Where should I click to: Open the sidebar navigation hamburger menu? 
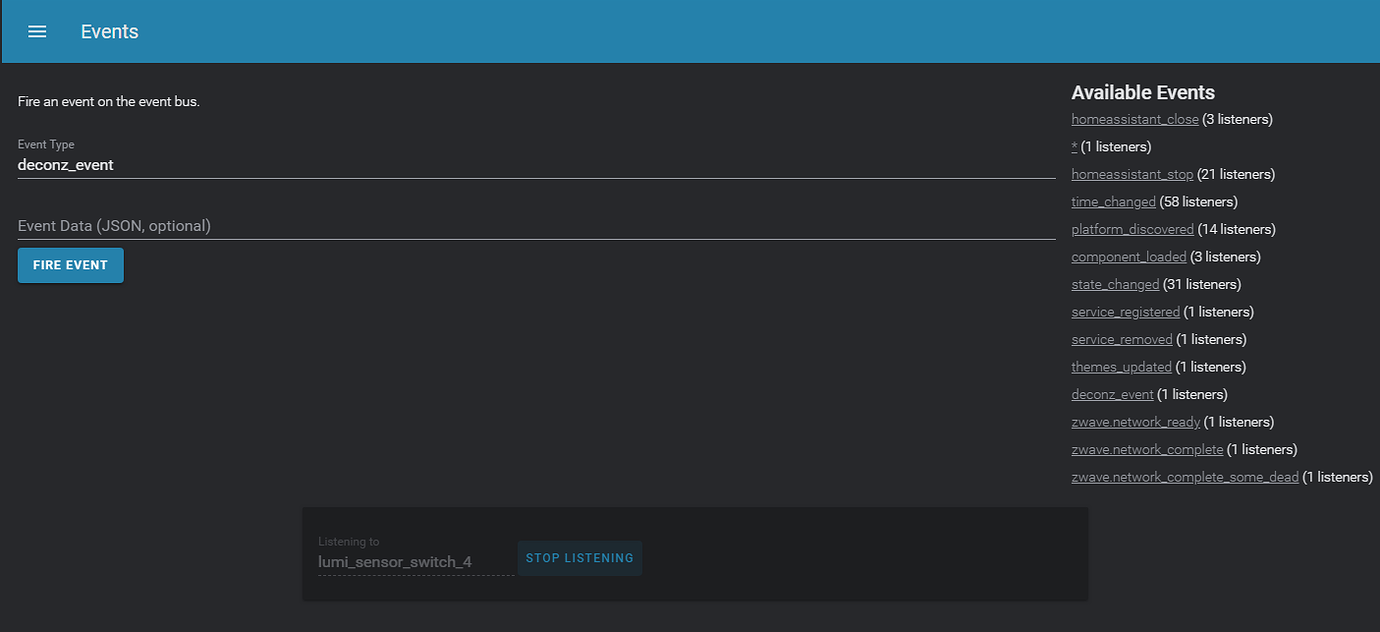point(37,31)
